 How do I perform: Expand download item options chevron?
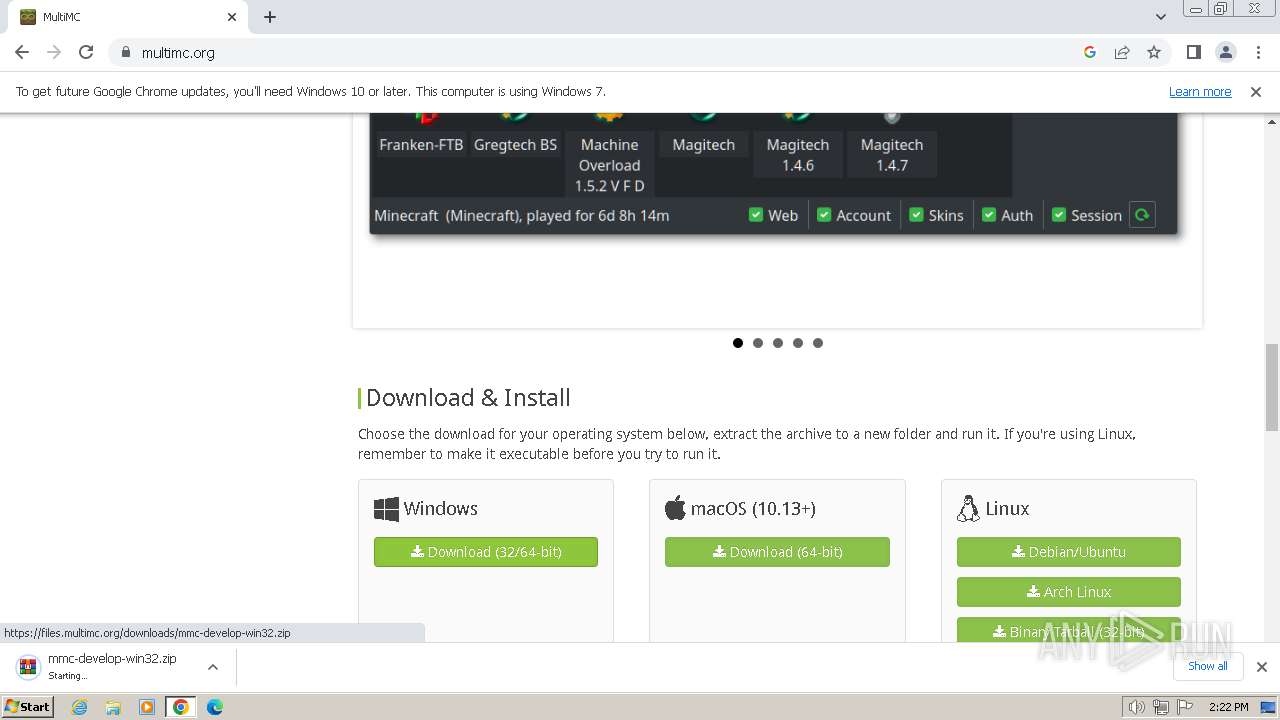213,666
